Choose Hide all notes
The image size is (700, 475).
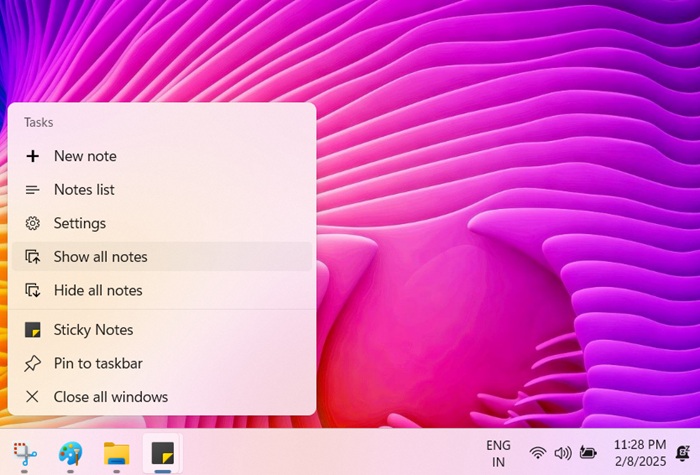(x=162, y=290)
